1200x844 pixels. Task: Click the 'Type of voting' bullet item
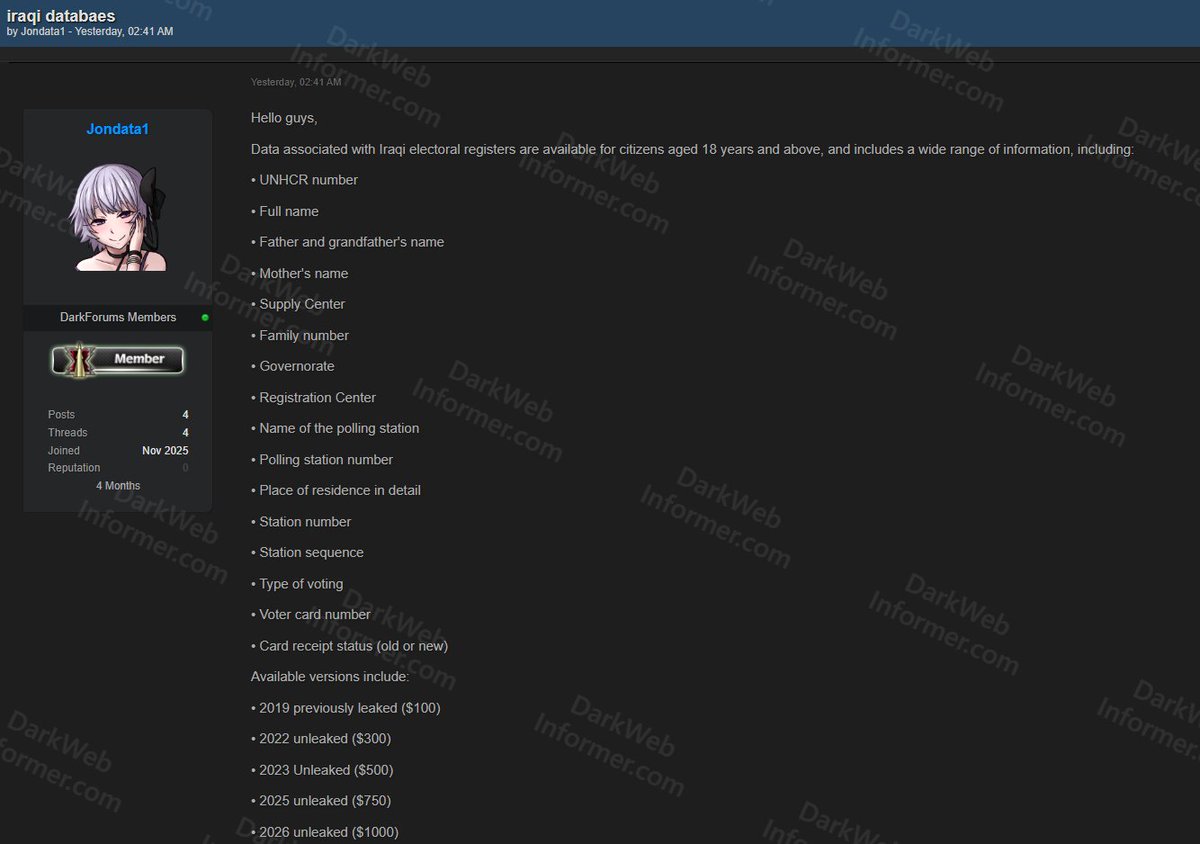pos(297,584)
